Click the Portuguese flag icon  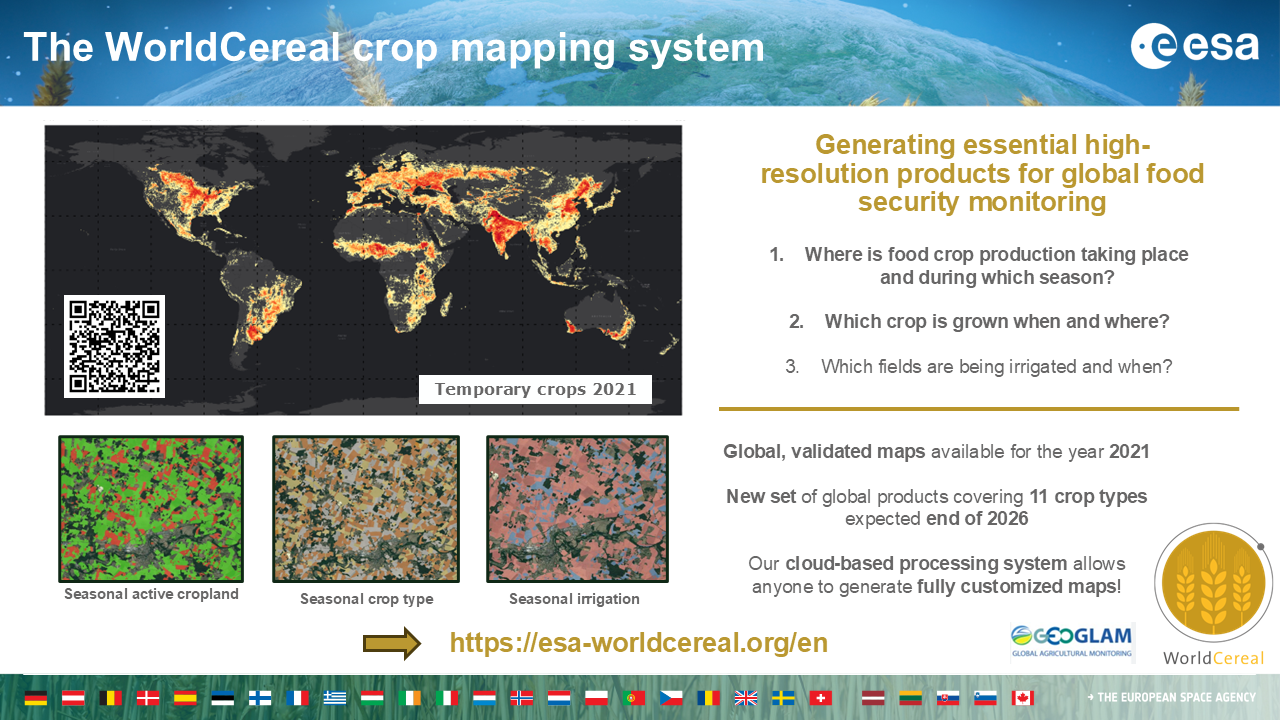(634, 698)
